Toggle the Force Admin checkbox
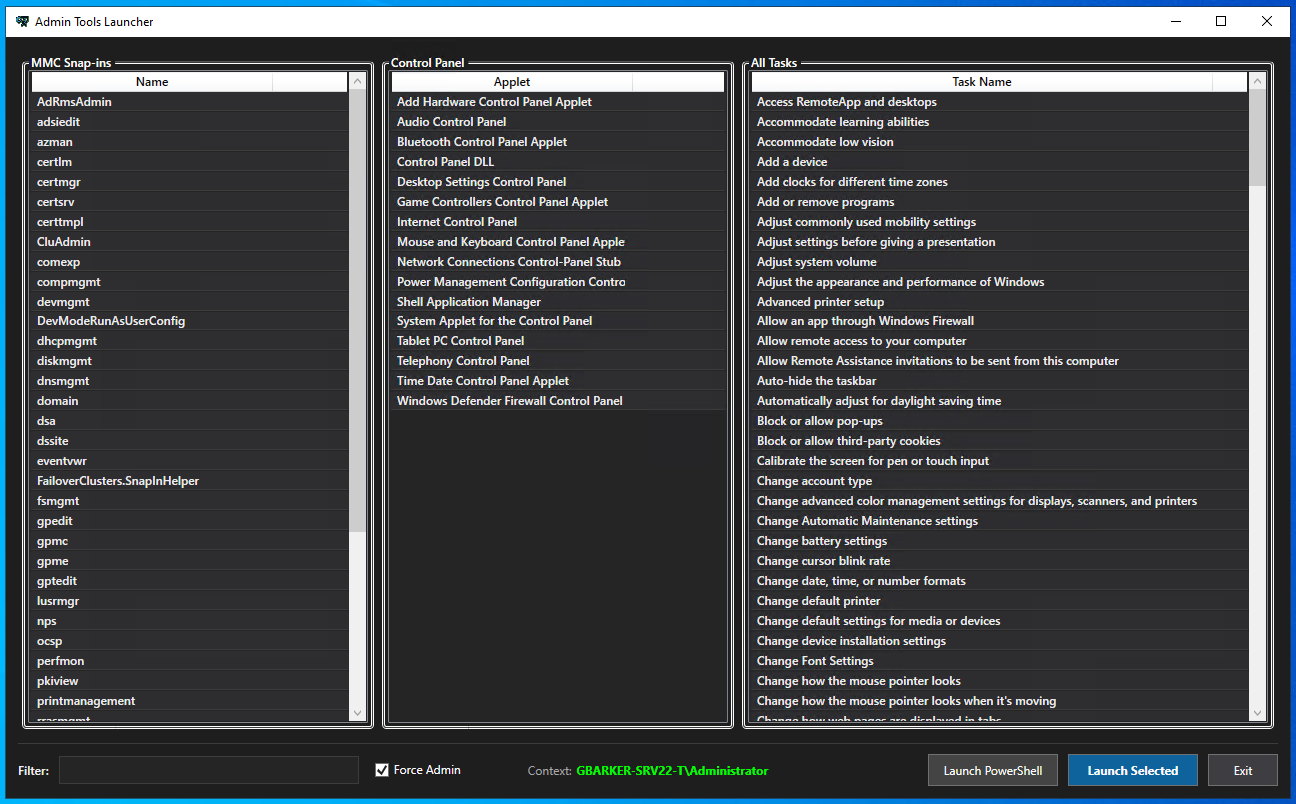 click(x=382, y=770)
